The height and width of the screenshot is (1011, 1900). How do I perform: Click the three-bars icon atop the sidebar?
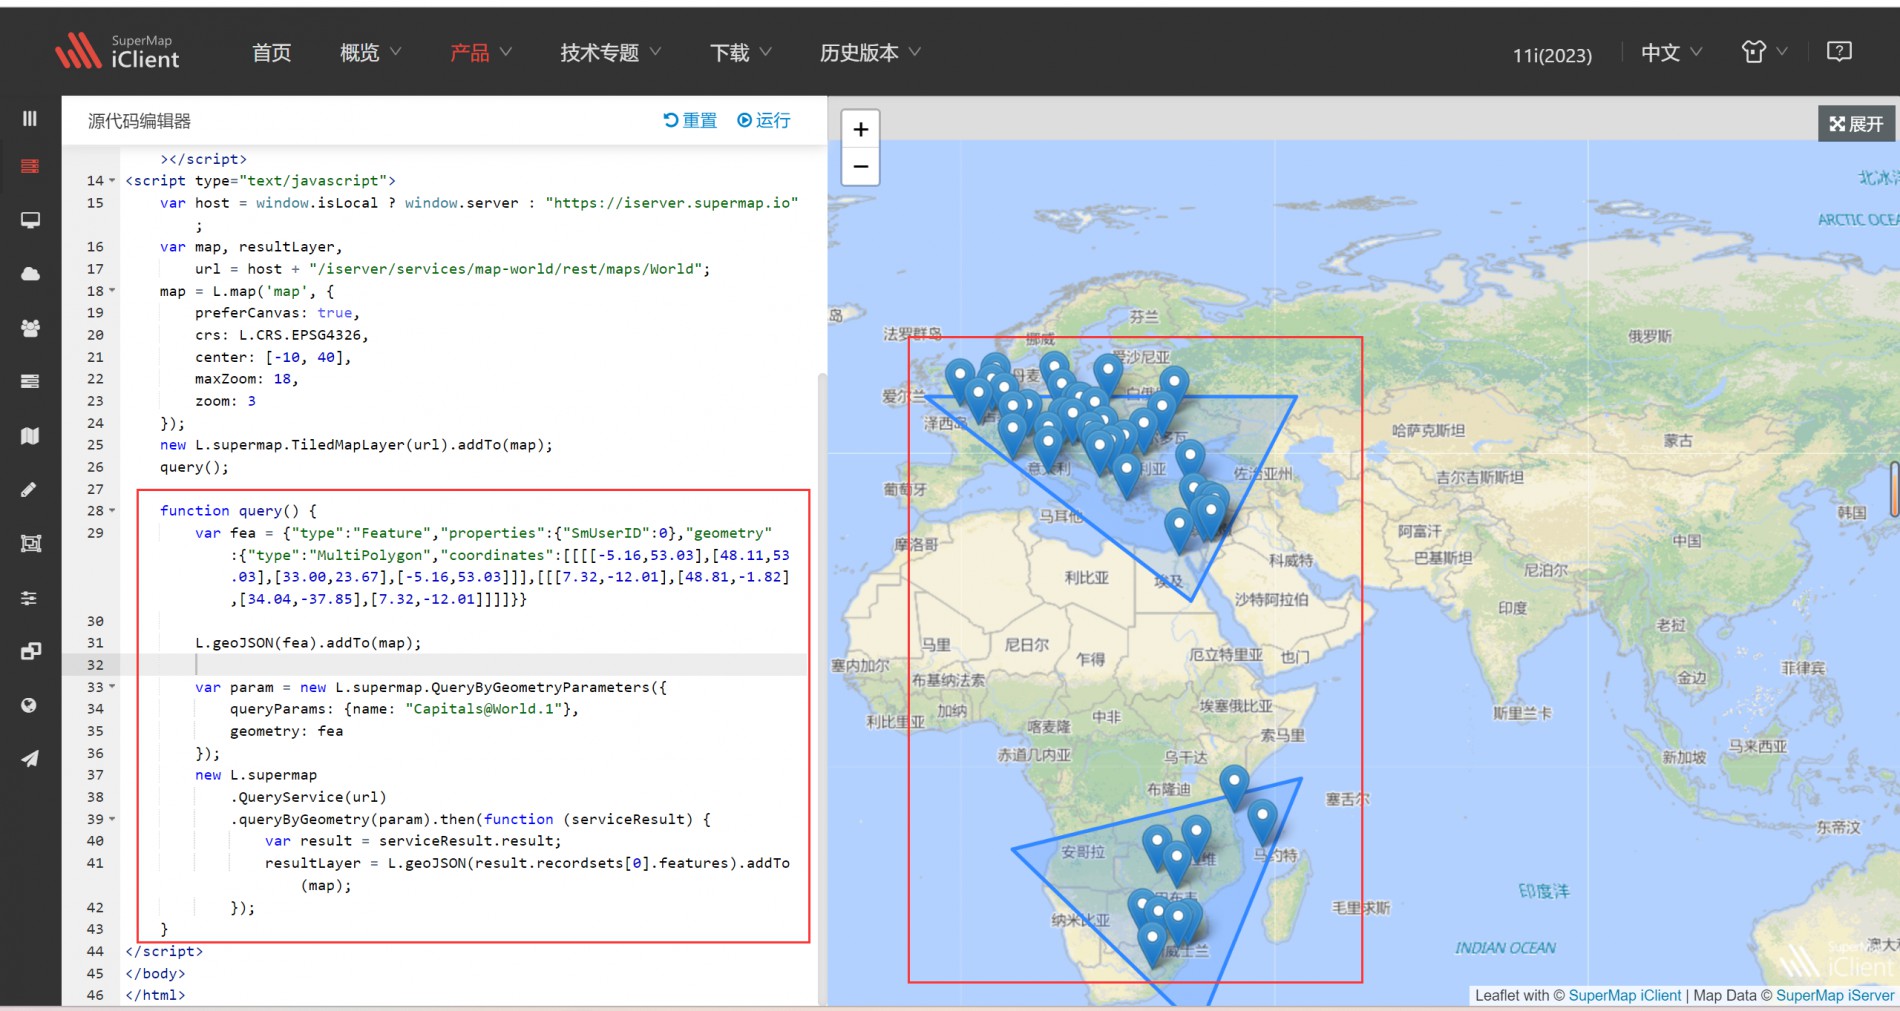tap(30, 118)
